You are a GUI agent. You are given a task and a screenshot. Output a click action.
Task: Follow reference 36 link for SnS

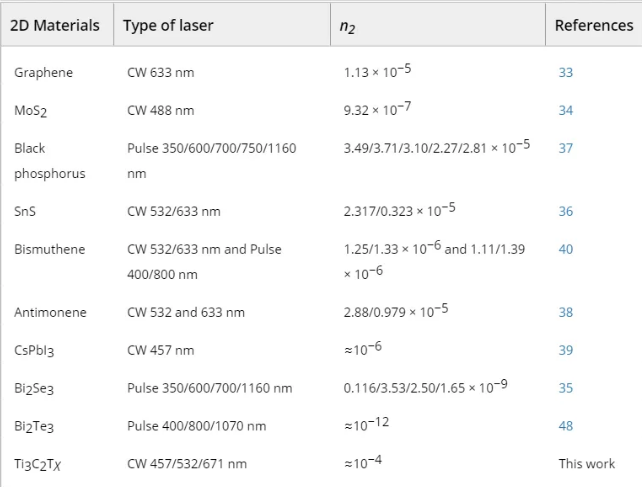566,211
